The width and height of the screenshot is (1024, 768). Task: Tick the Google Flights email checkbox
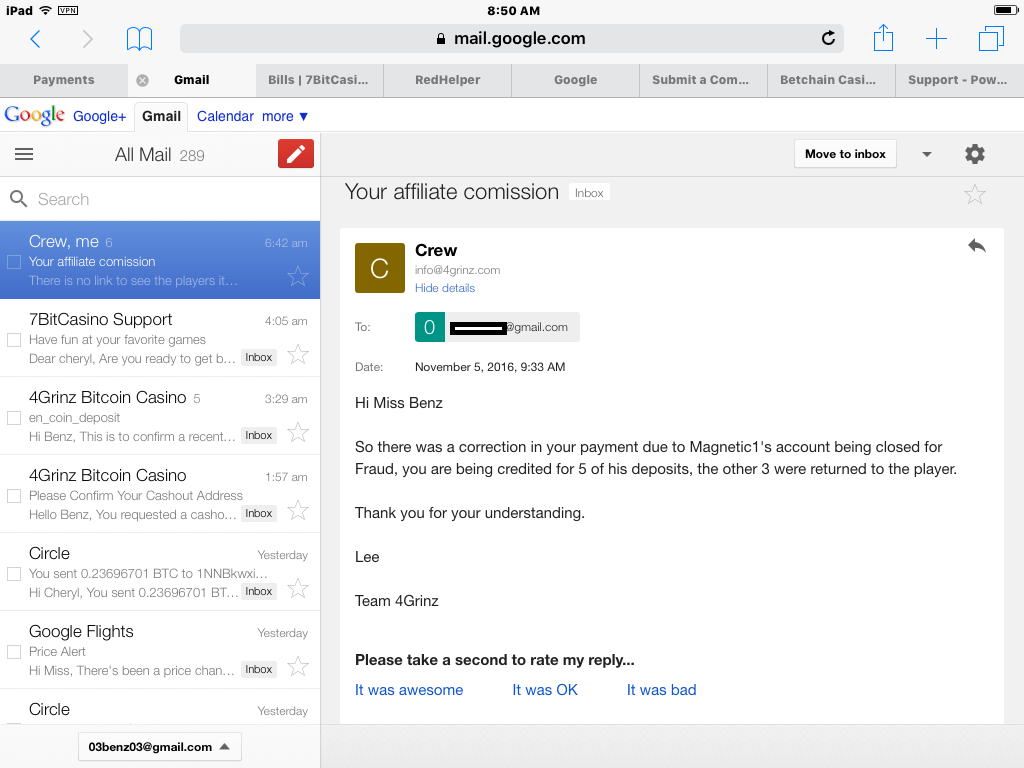(x=14, y=652)
